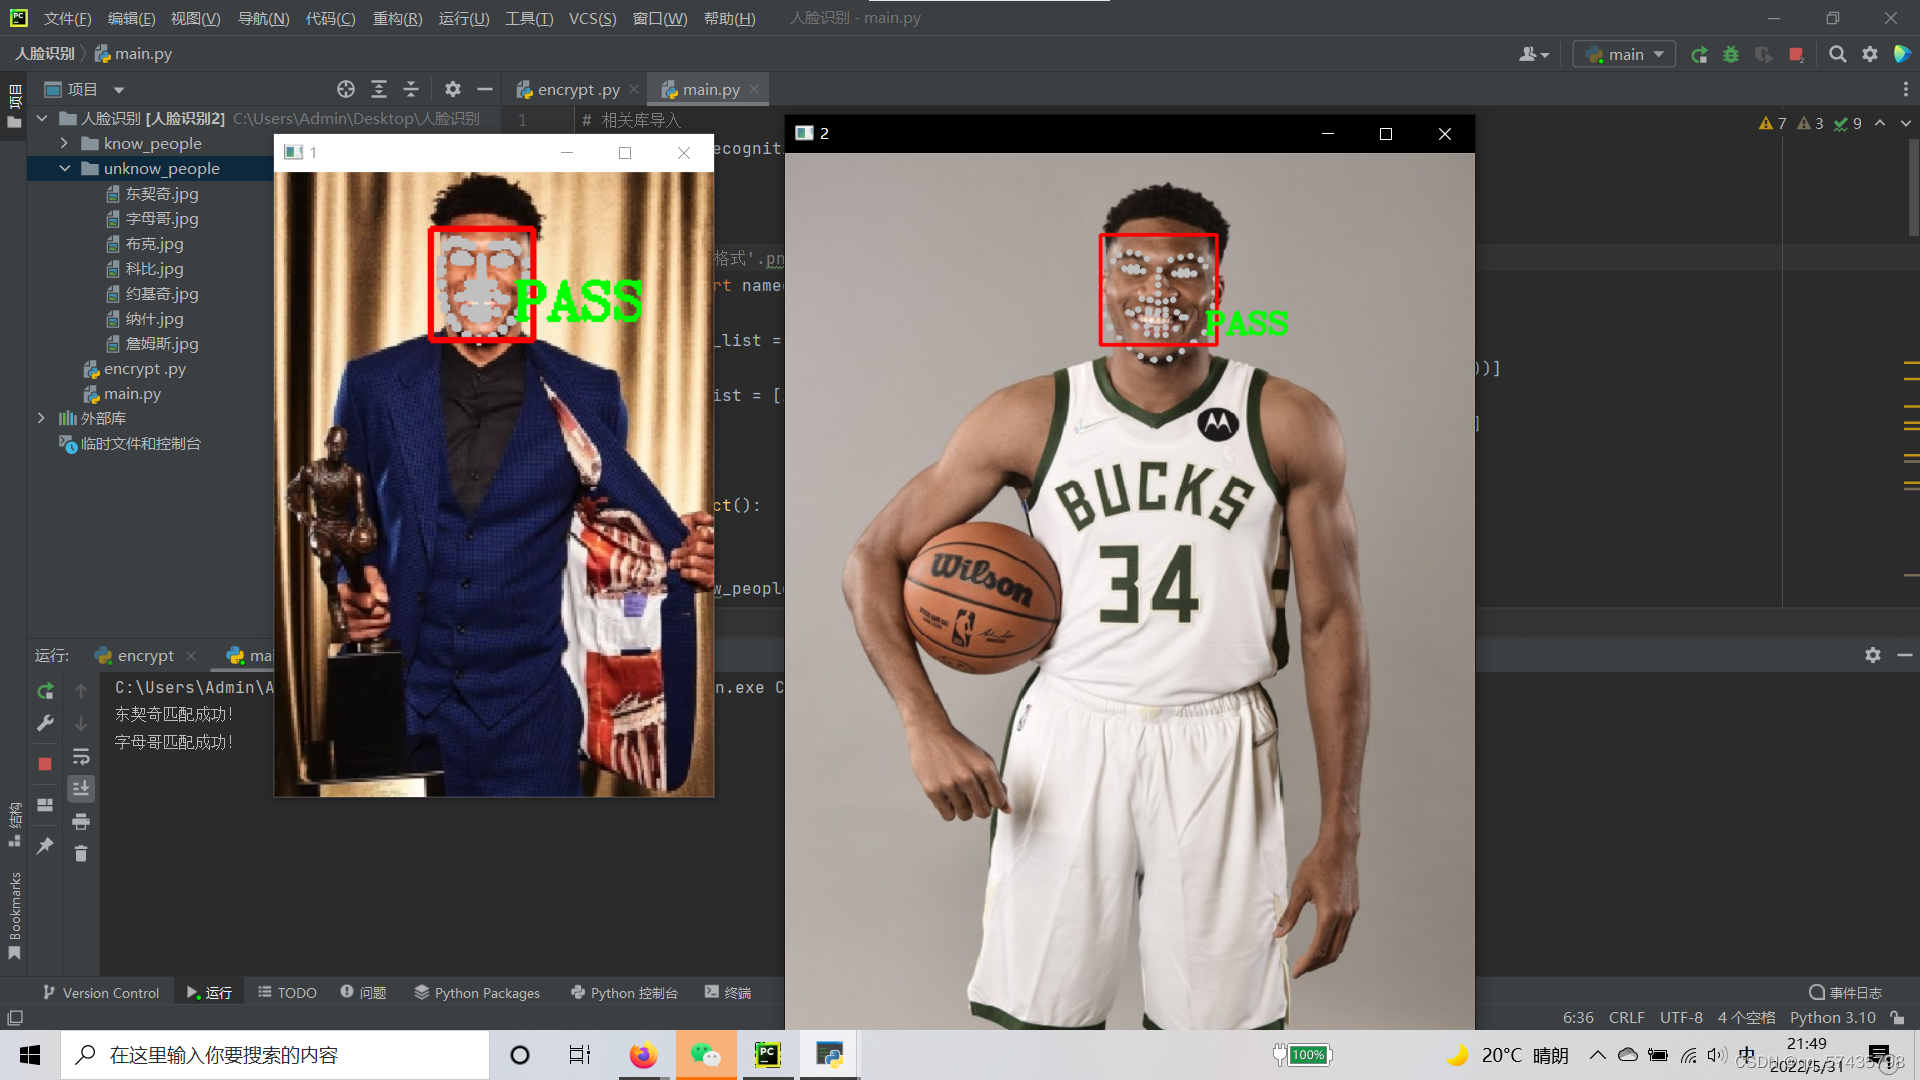Viewport: 1920px width, 1080px height.
Task: Open WeChat from the taskbar
Action: tap(706, 1055)
